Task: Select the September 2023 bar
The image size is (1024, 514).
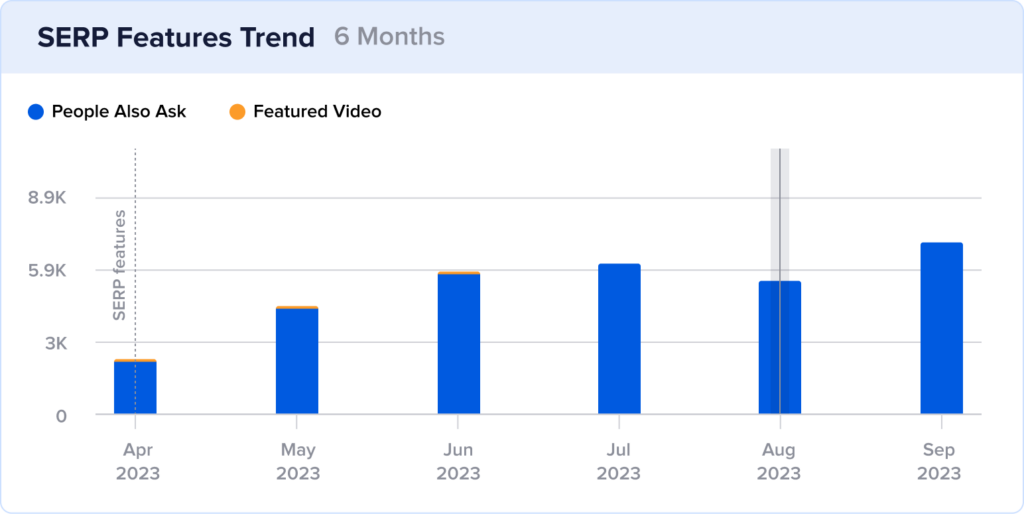Action: coord(942,329)
